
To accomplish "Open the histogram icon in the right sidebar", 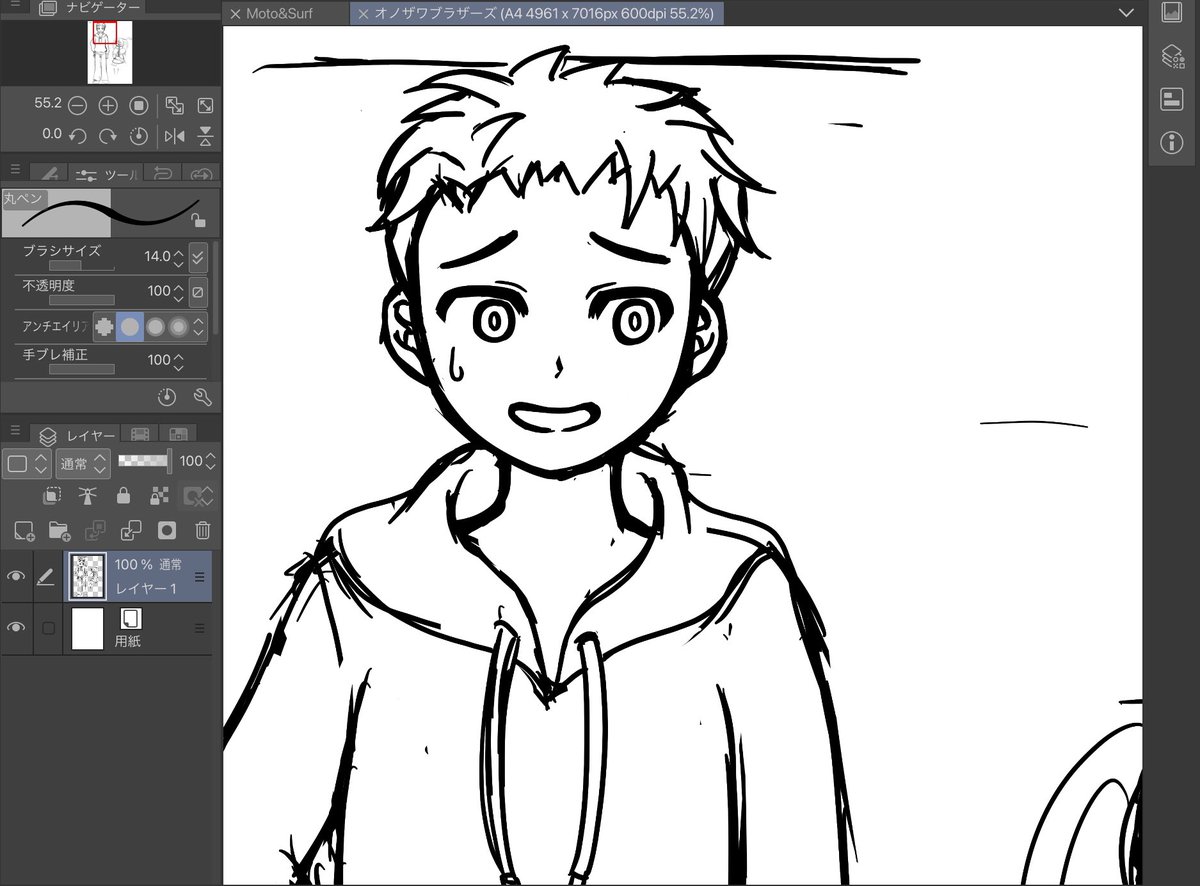I will tap(1171, 12).
